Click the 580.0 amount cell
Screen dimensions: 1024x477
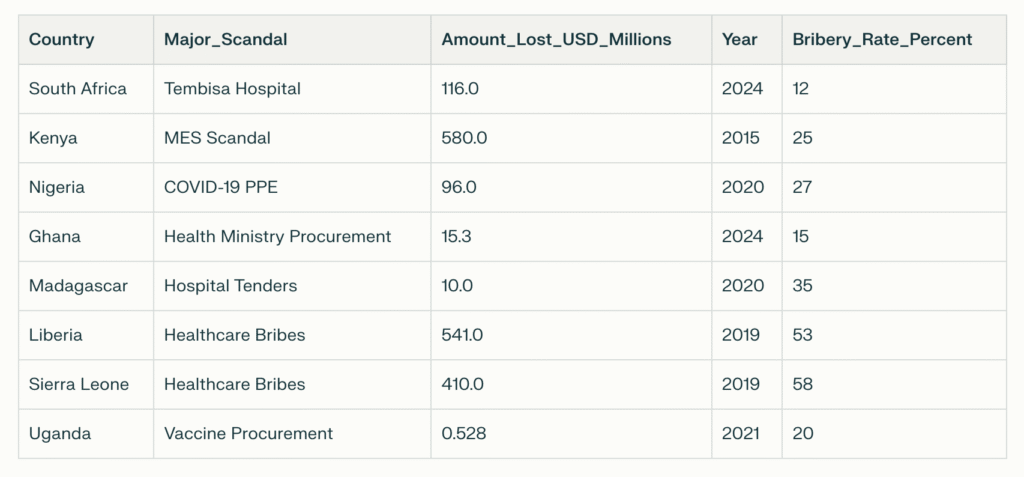coord(464,138)
